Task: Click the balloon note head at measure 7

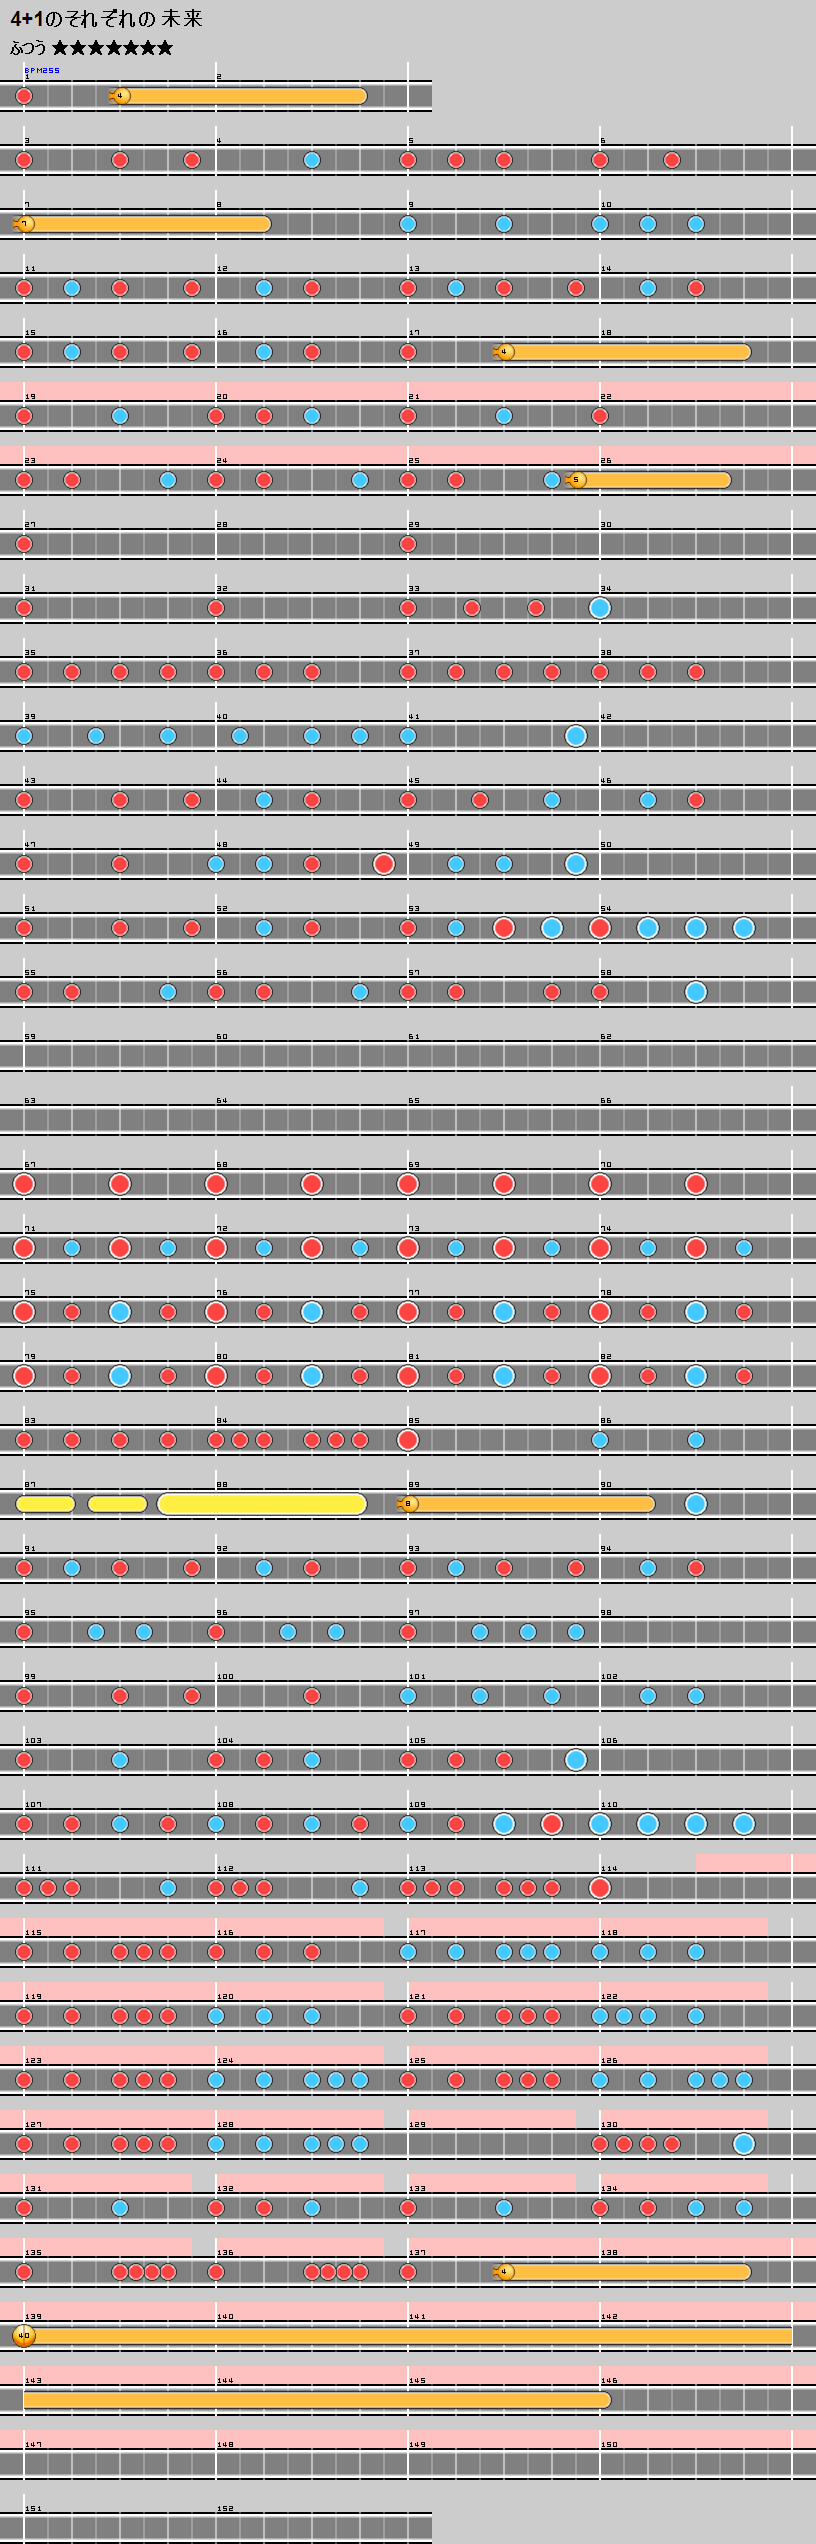Action: (26, 224)
